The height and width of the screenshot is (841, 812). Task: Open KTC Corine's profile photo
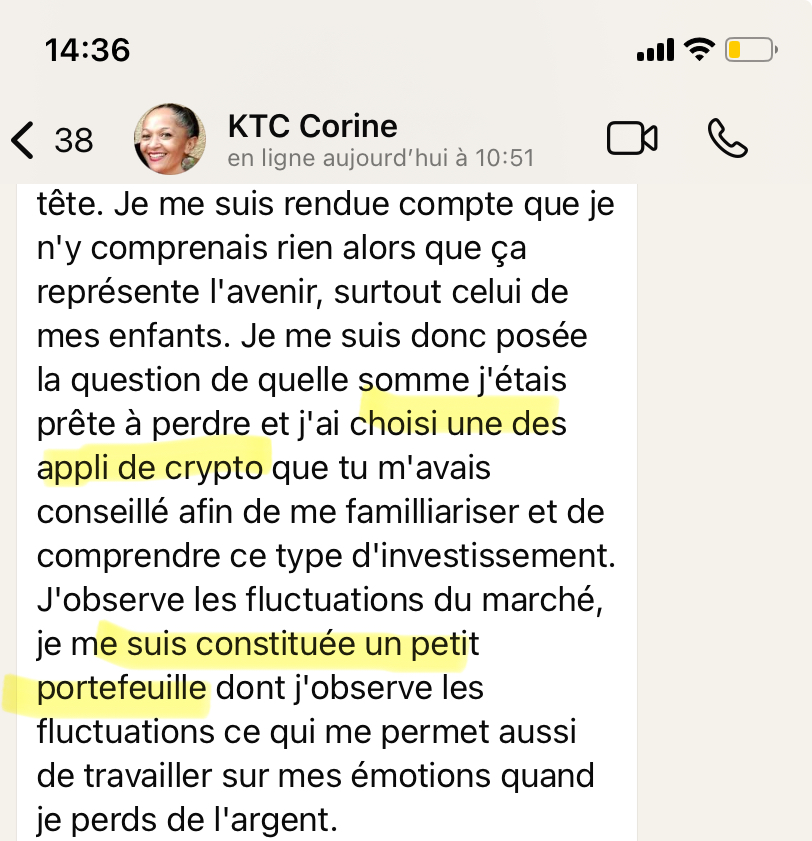170,139
